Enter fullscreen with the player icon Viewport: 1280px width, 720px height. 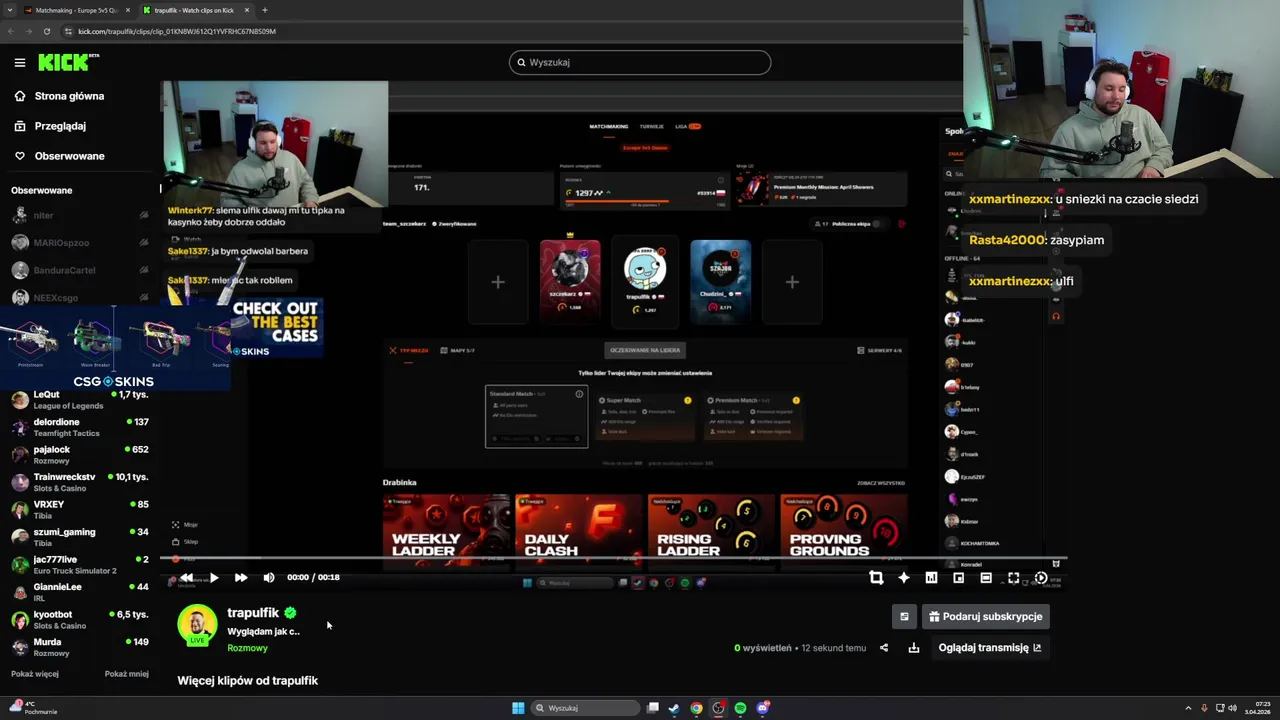pos(1013,577)
